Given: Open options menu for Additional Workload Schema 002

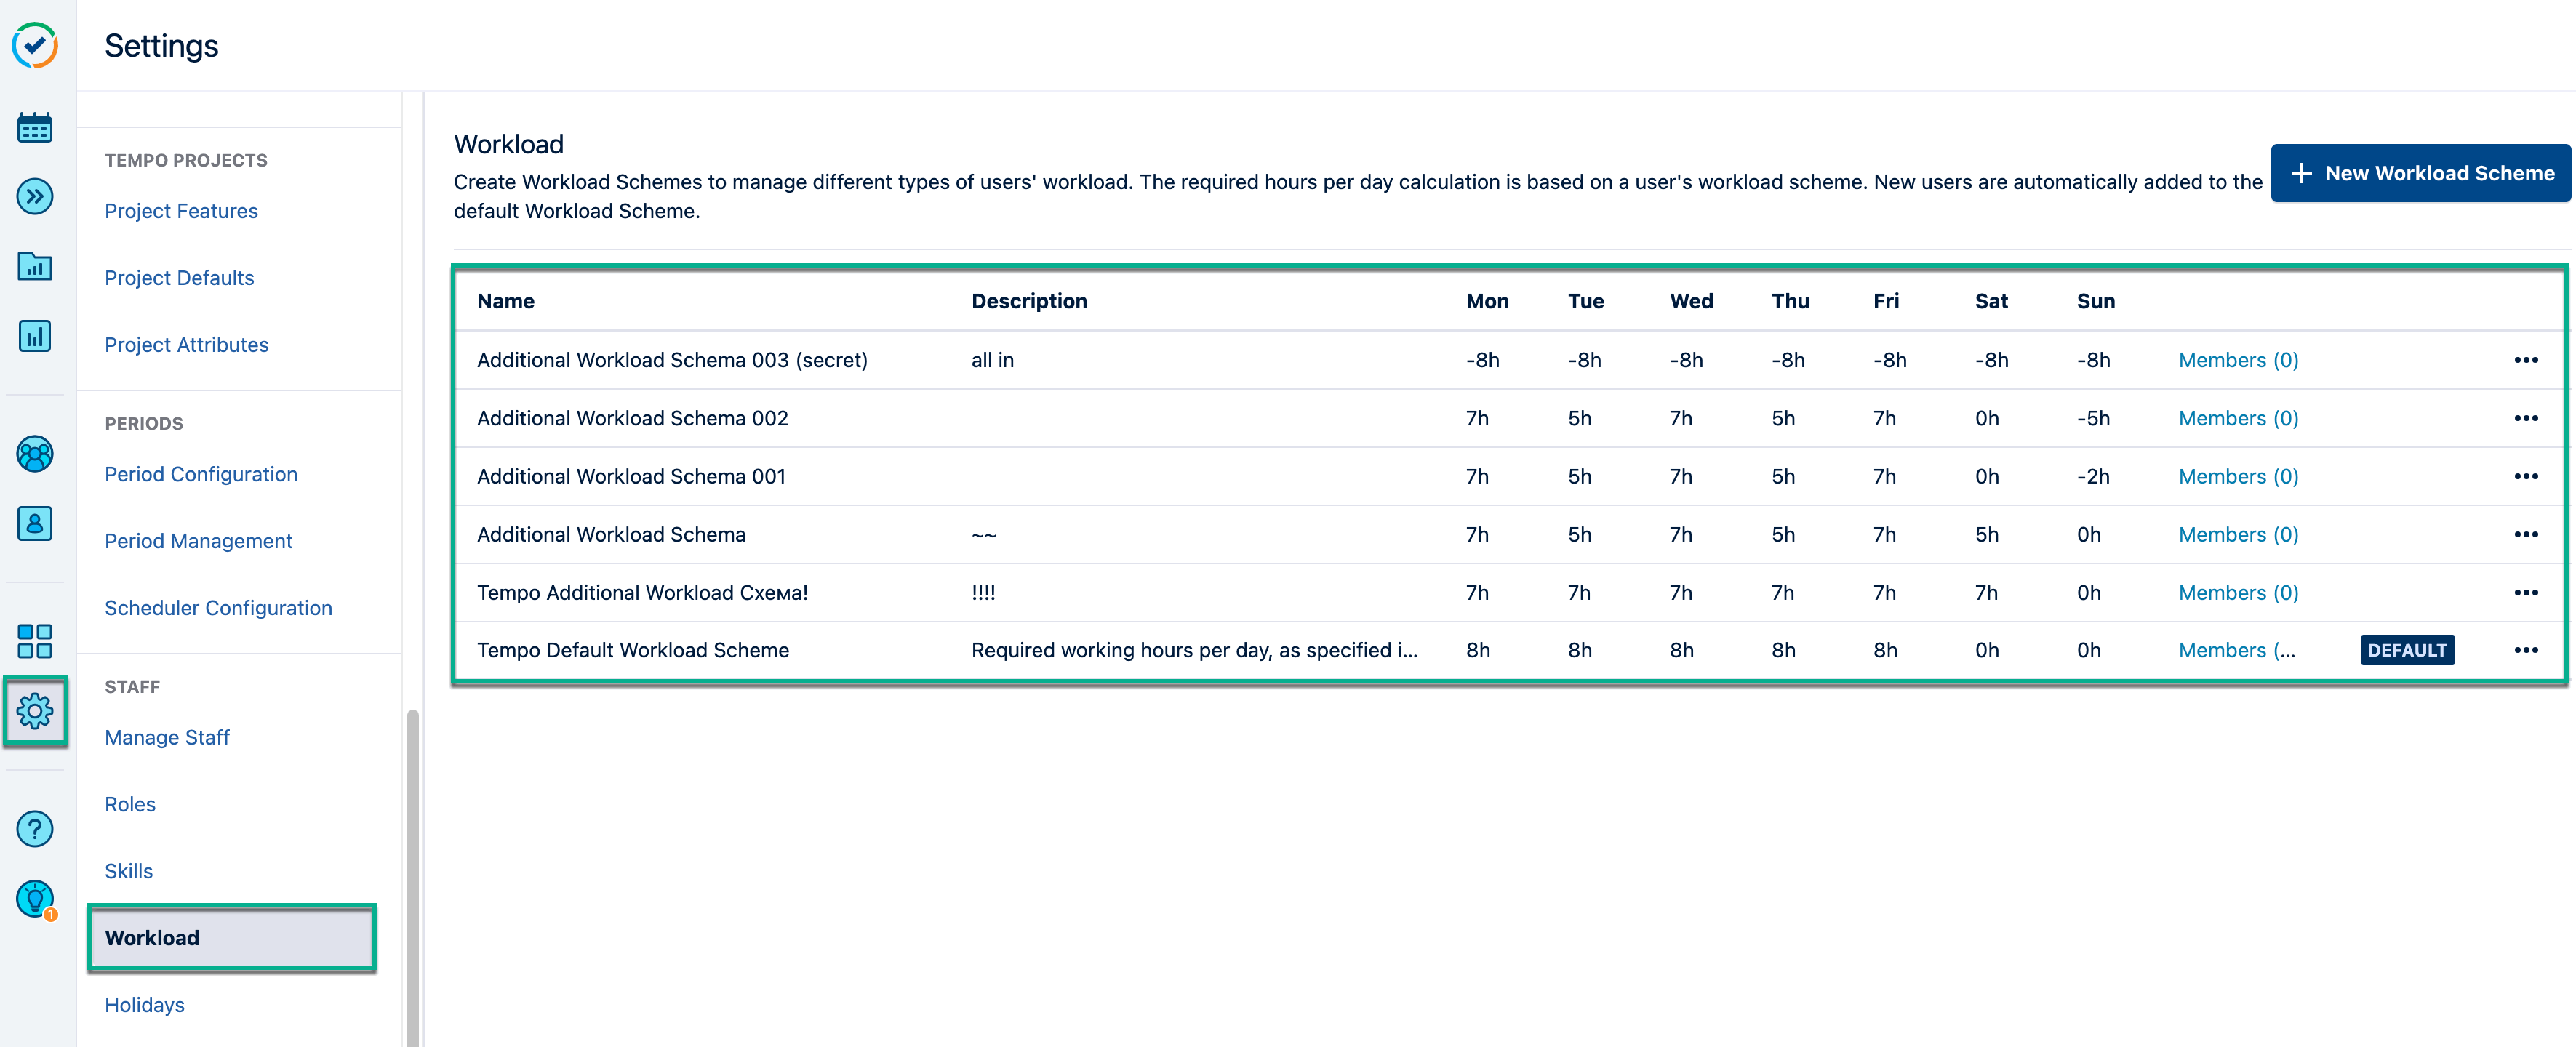Looking at the screenshot, I should click(2527, 418).
